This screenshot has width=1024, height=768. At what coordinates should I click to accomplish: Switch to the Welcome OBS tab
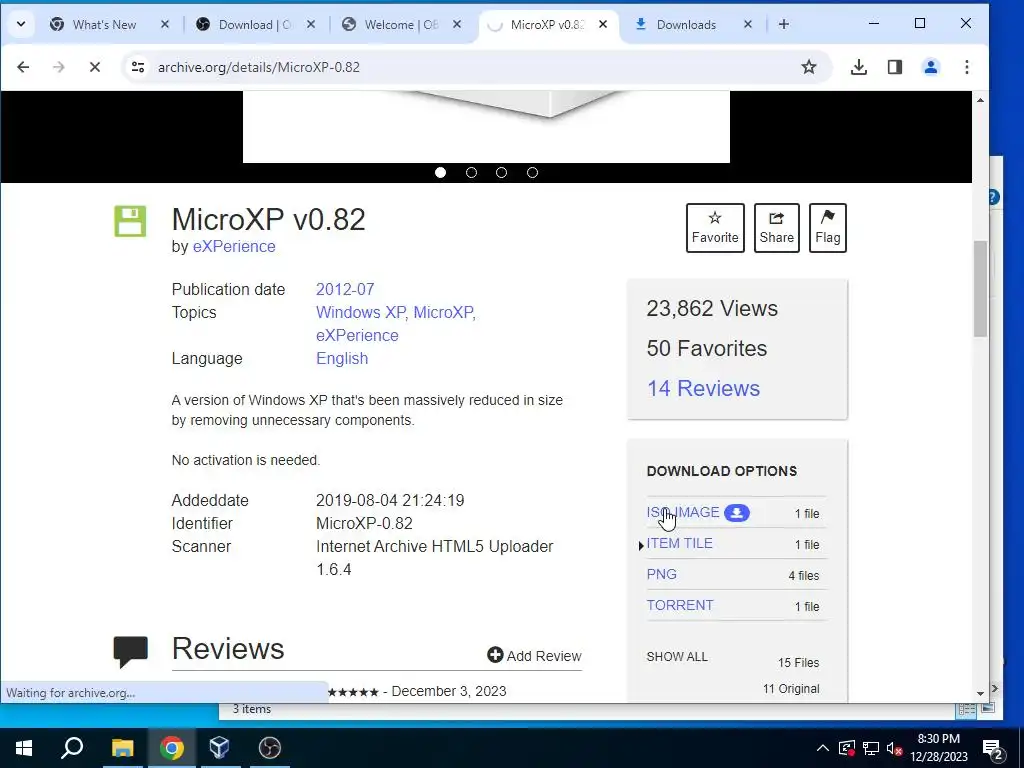(x=401, y=25)
